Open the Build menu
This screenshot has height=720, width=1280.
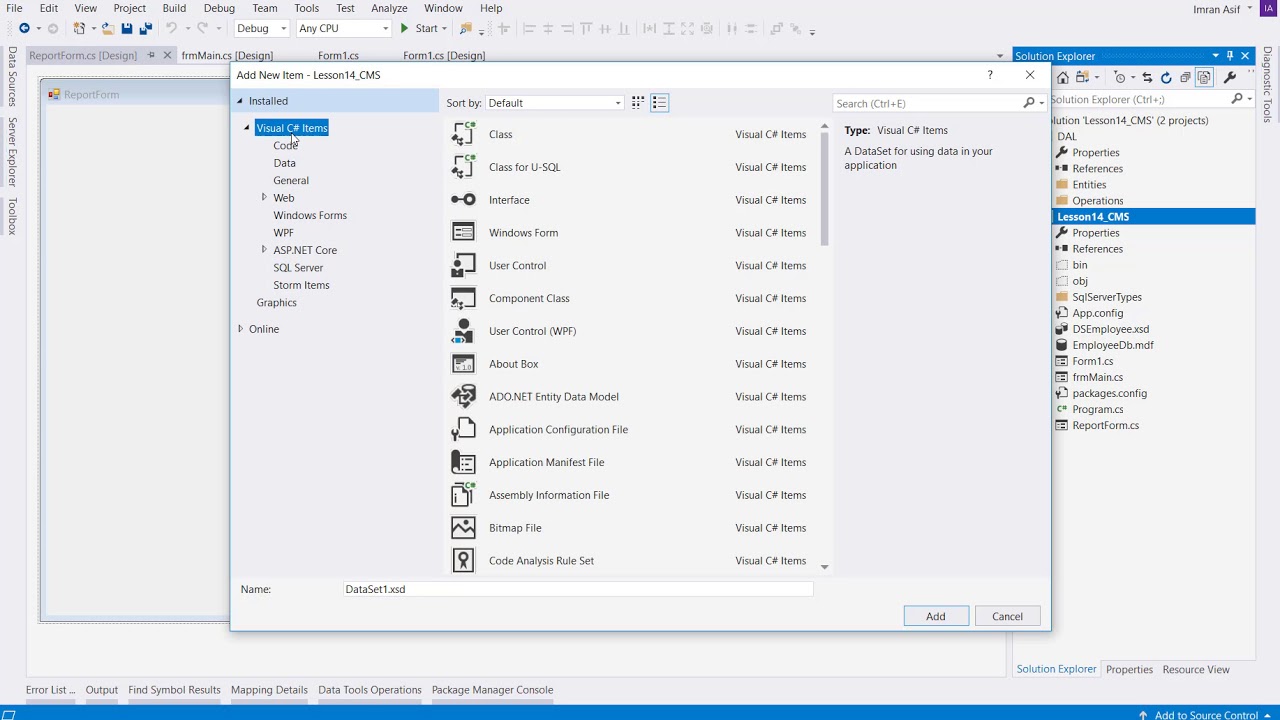point(174,8)
